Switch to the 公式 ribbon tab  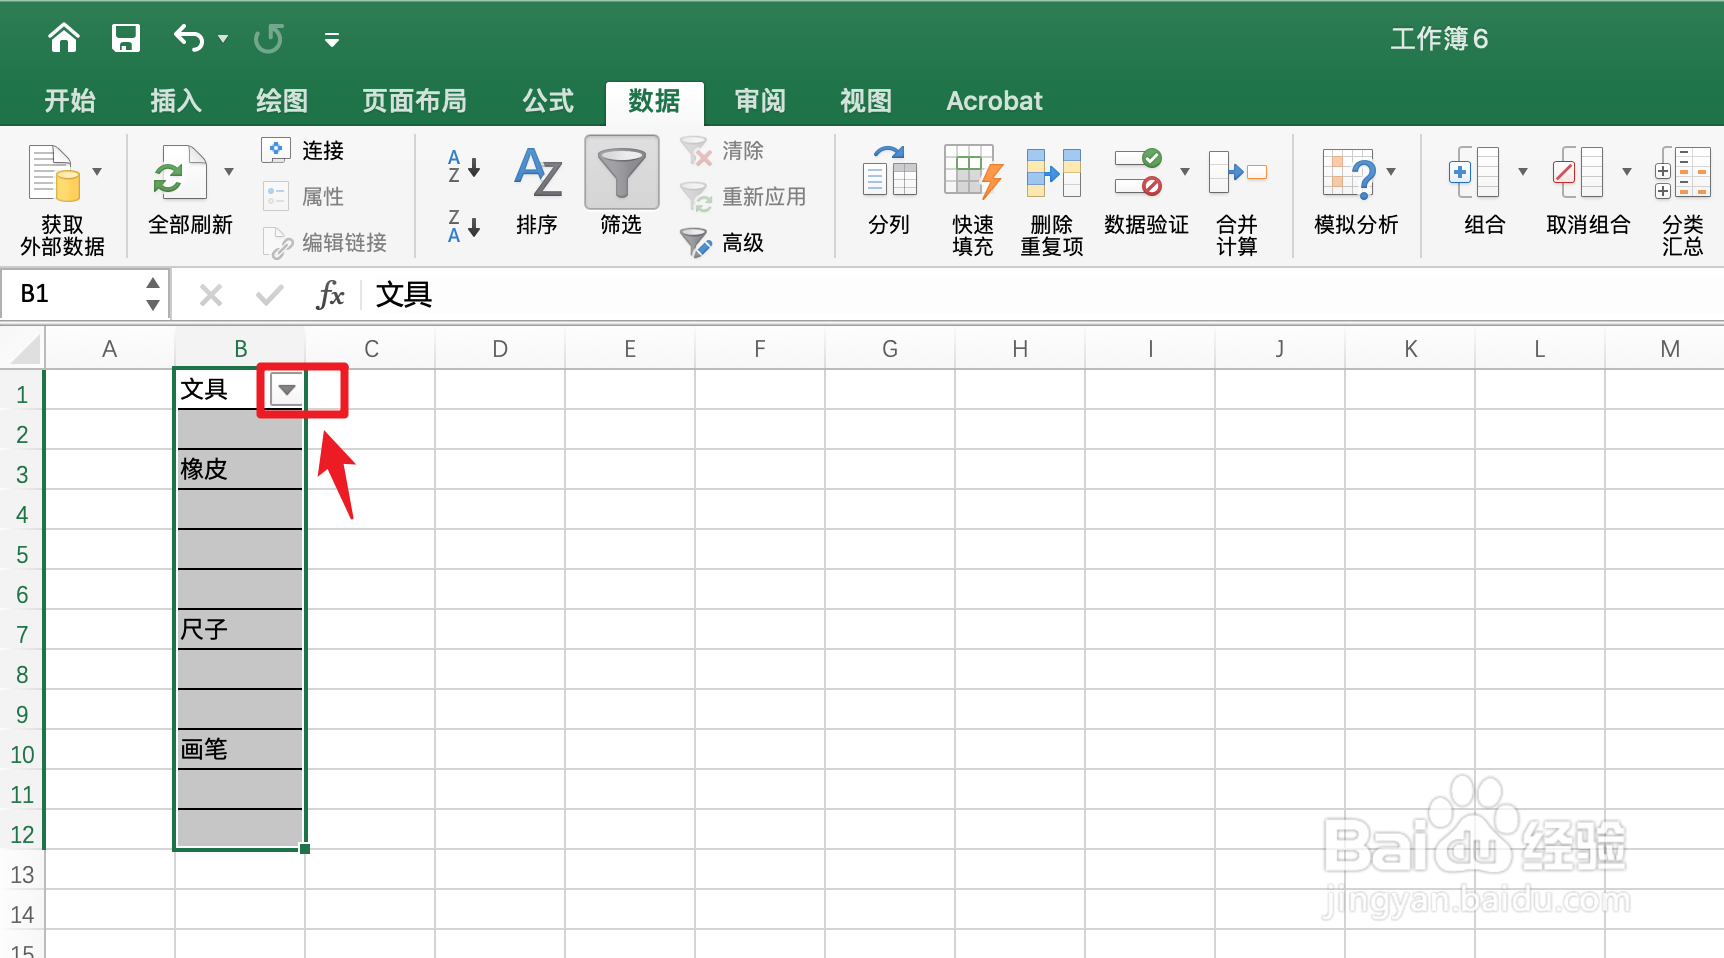(x=546, y=100)
